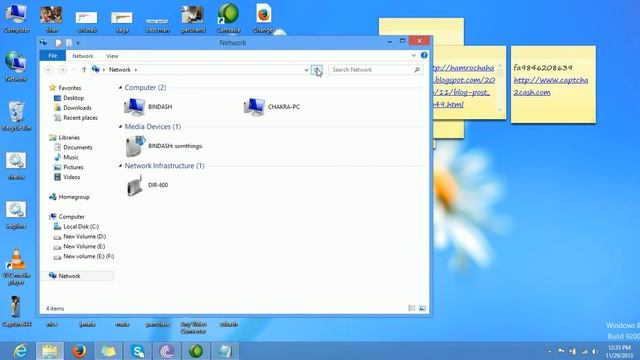Open Recycle Bin on the desktop
The width and height of the screenshot is (640, 360).
[16, 116]
